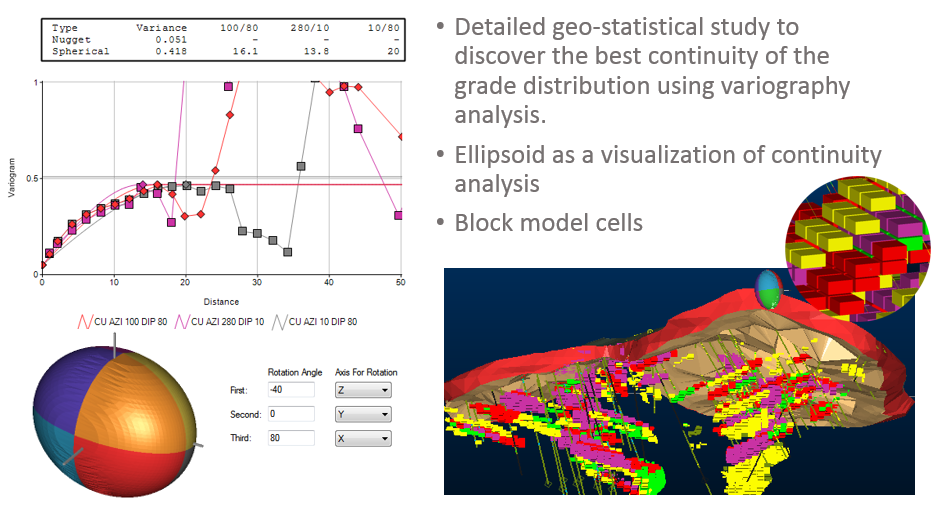943x512 pixels.
Task: Click the Block model cells bullet text
Action: (548, 223)
